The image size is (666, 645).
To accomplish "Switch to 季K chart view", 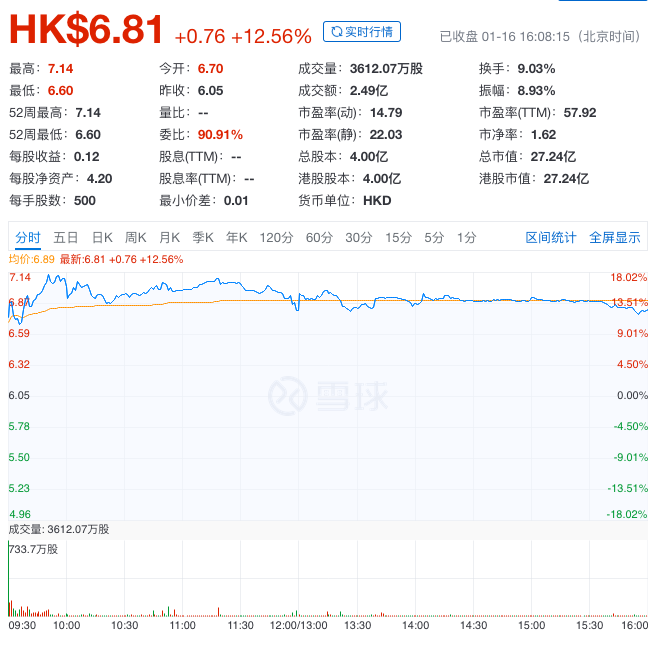I will pyautogui.click(x=203, y=237).
